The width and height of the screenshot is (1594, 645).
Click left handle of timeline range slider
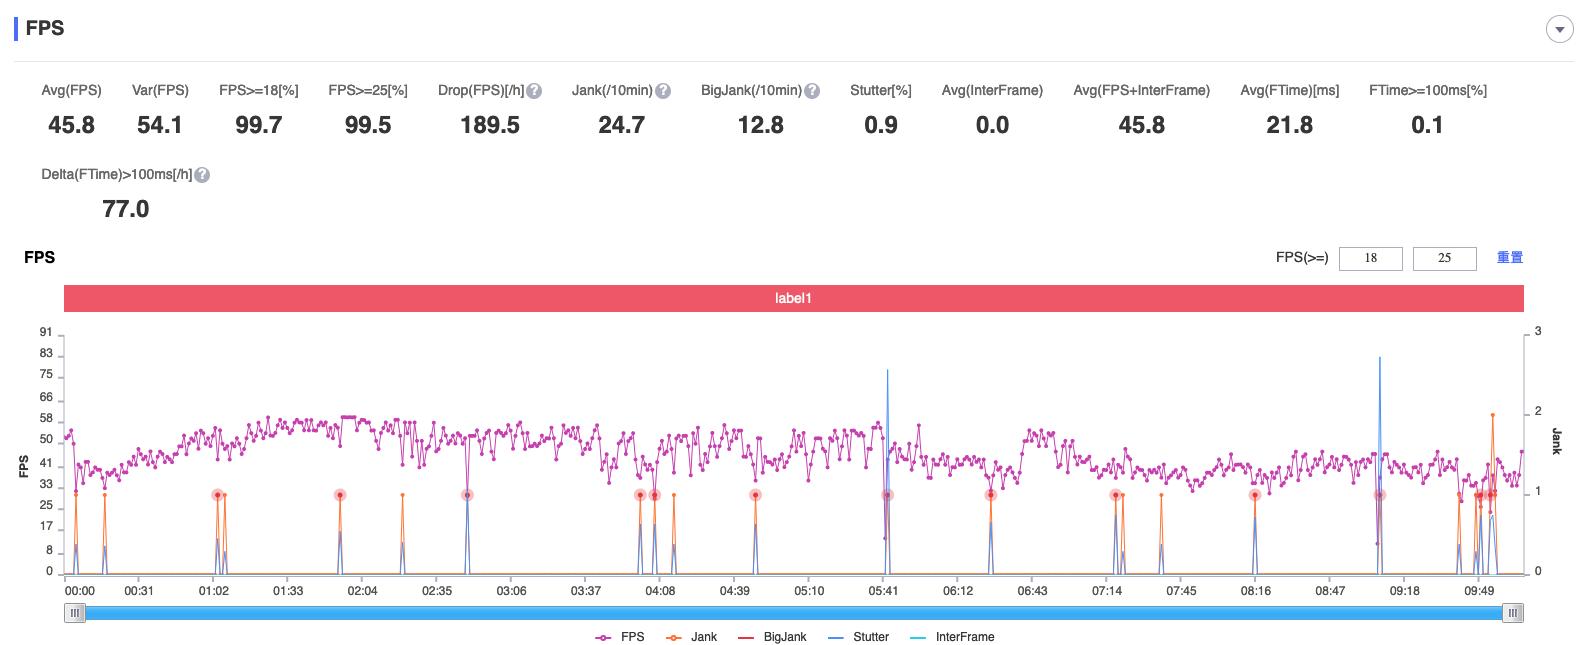click(75, 613)
